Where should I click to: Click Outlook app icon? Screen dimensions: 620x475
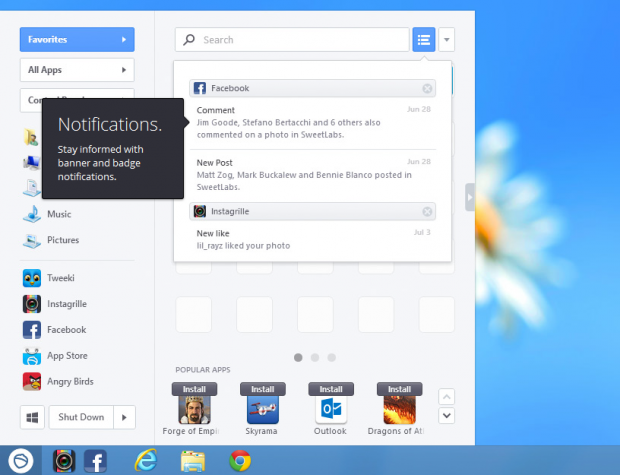331,410
